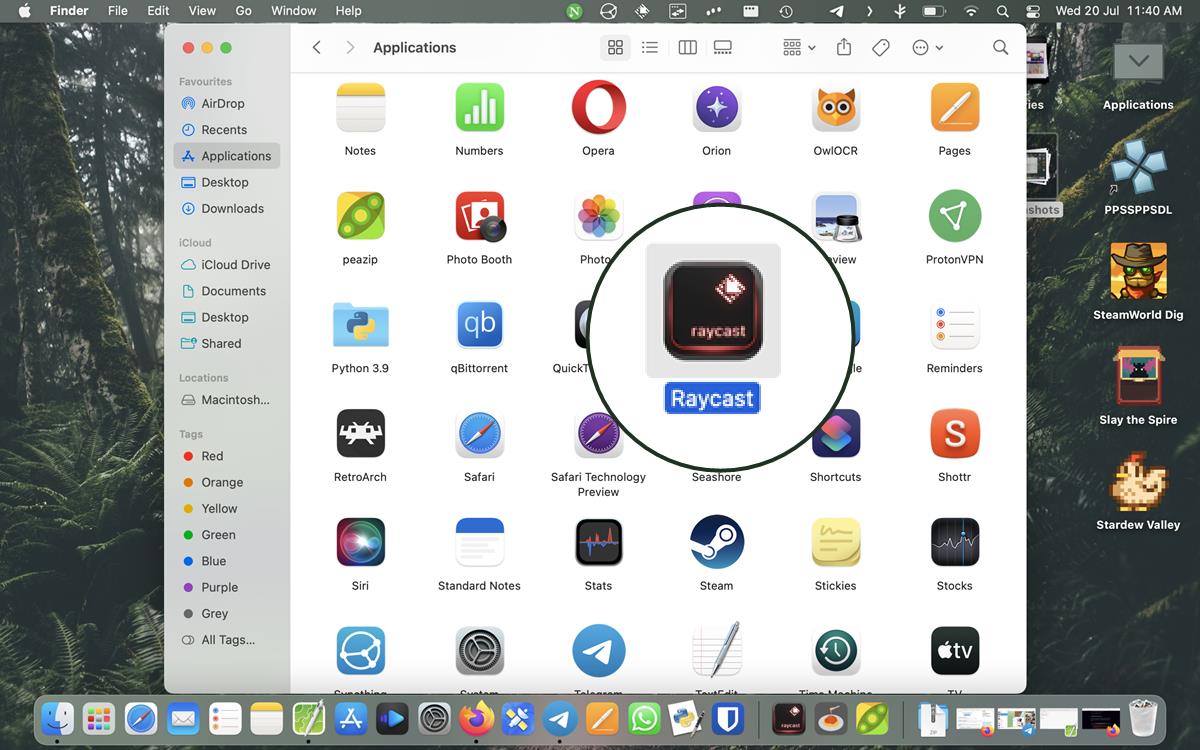Open PPSSPPSDL shortcut on desktop
1200x750 pixels.
click(x=1138, y=168)
